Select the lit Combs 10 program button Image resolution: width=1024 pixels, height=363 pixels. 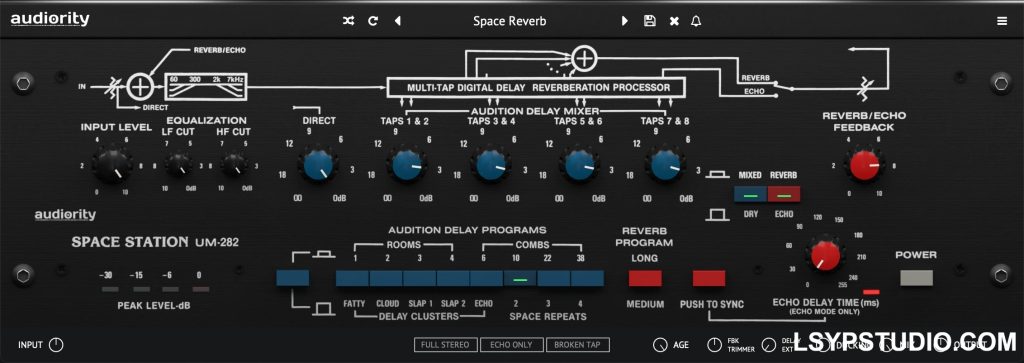pos(520,278)
